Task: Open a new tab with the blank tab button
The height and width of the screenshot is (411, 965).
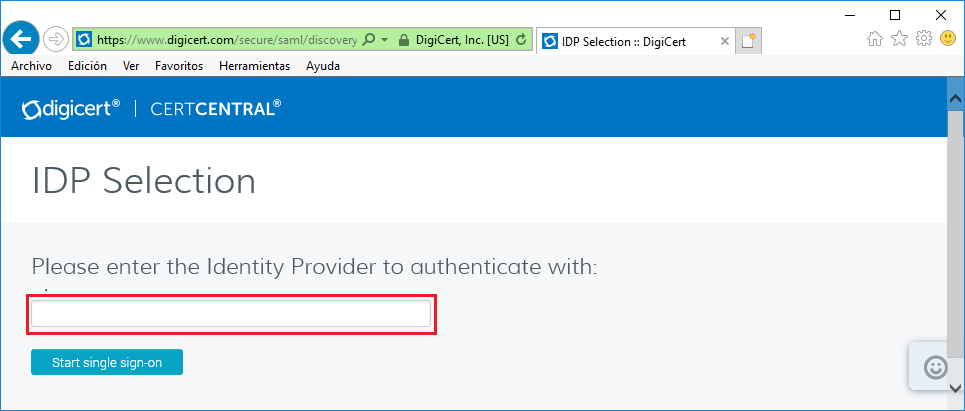Action: point(749,41)
